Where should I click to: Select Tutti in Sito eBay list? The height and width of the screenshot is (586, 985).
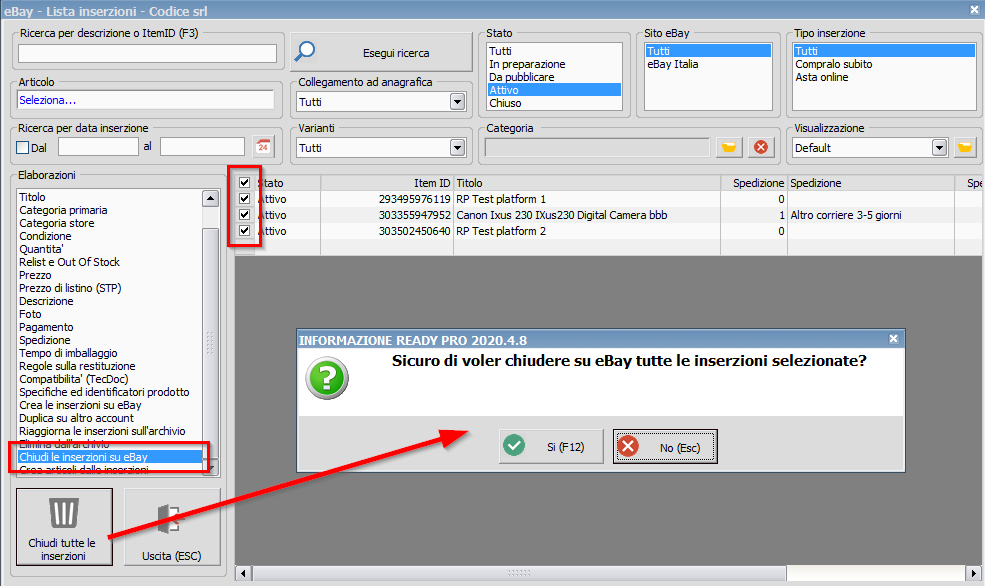click(x=708, y=51)
